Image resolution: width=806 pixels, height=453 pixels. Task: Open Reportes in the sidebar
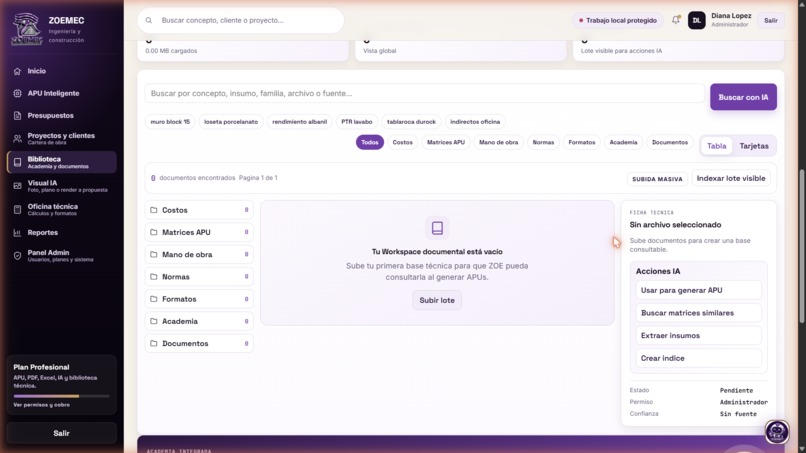(x=61, y=232)
